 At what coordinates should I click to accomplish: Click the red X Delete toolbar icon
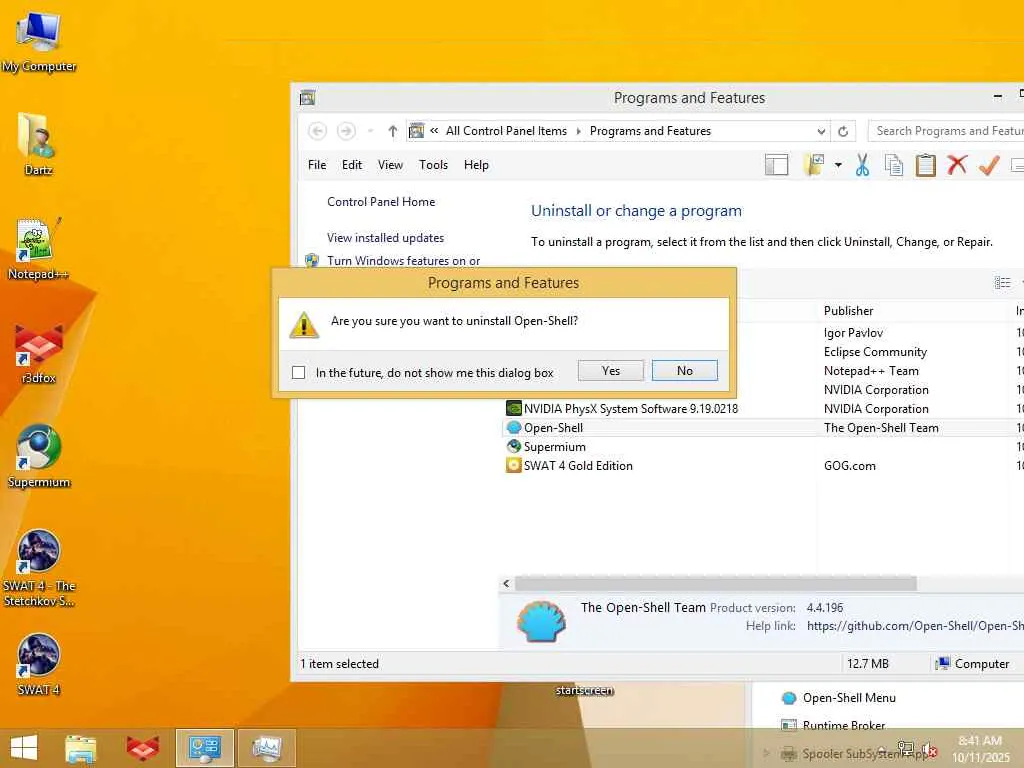pyautogui.click(x=957, y=165)
